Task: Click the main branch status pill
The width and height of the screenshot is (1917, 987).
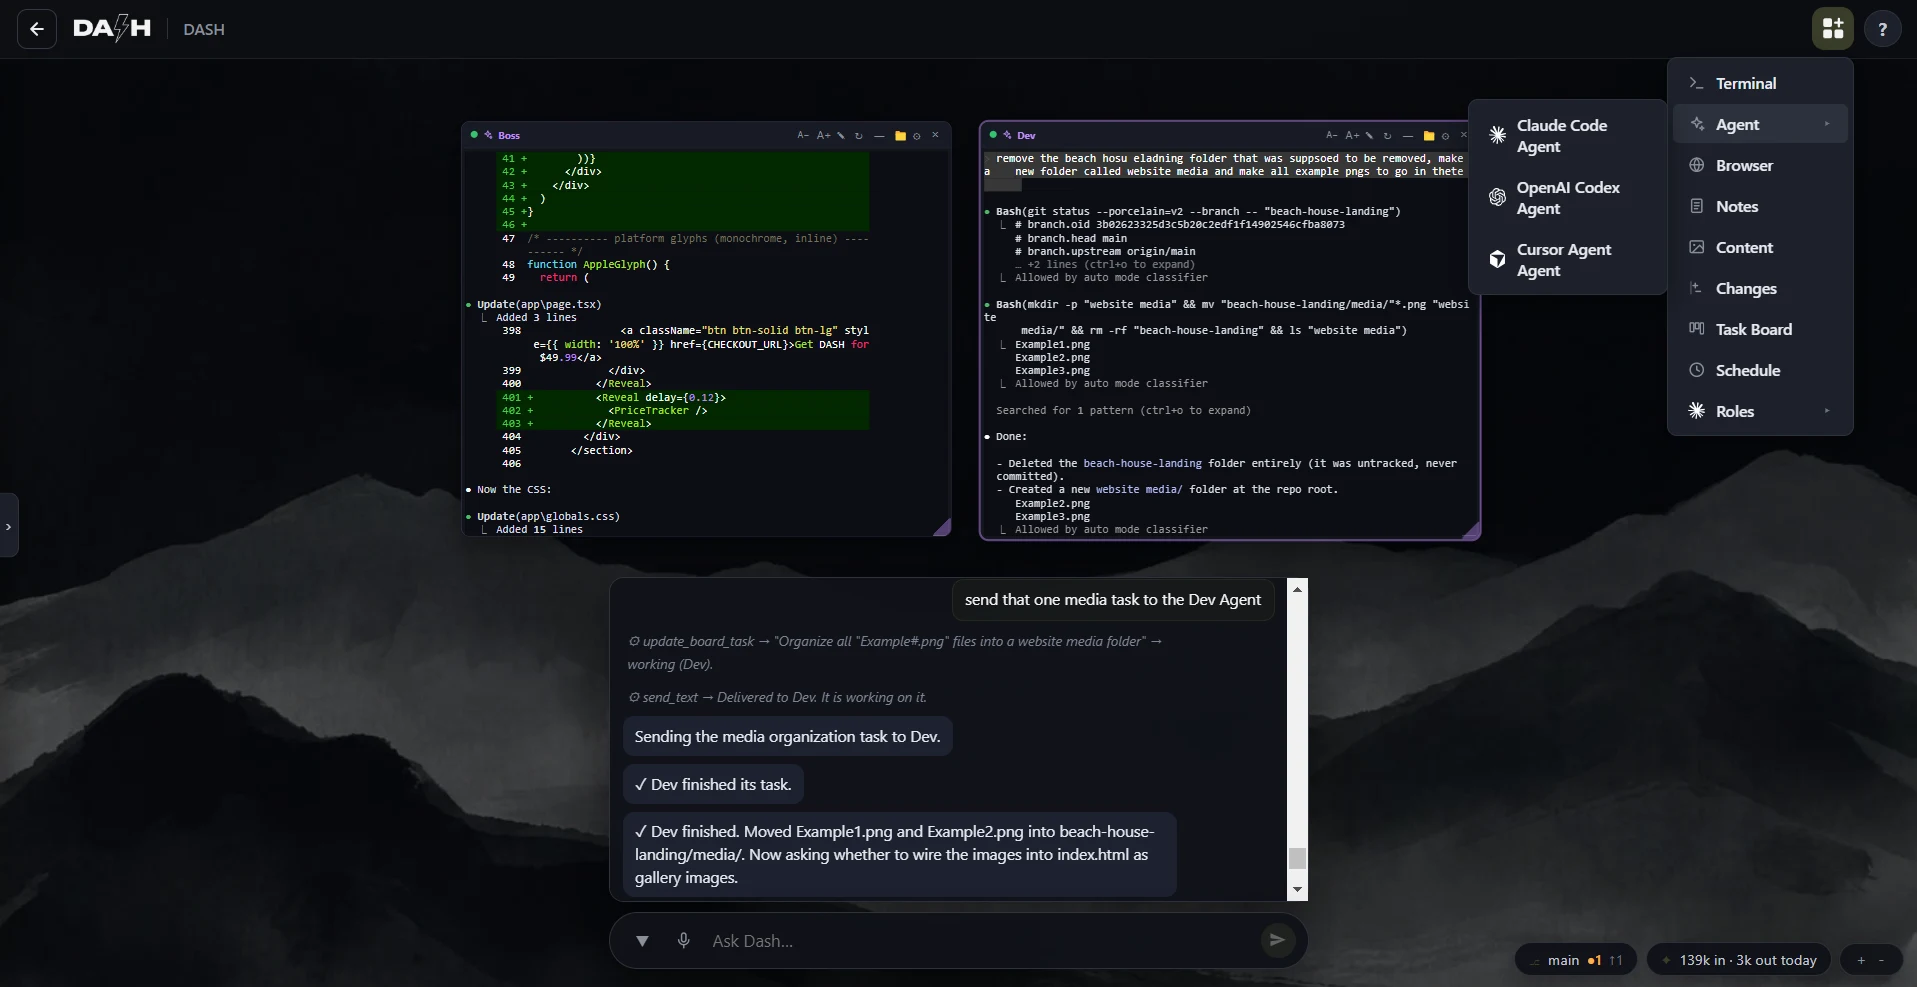Action: coord(1575,960)
